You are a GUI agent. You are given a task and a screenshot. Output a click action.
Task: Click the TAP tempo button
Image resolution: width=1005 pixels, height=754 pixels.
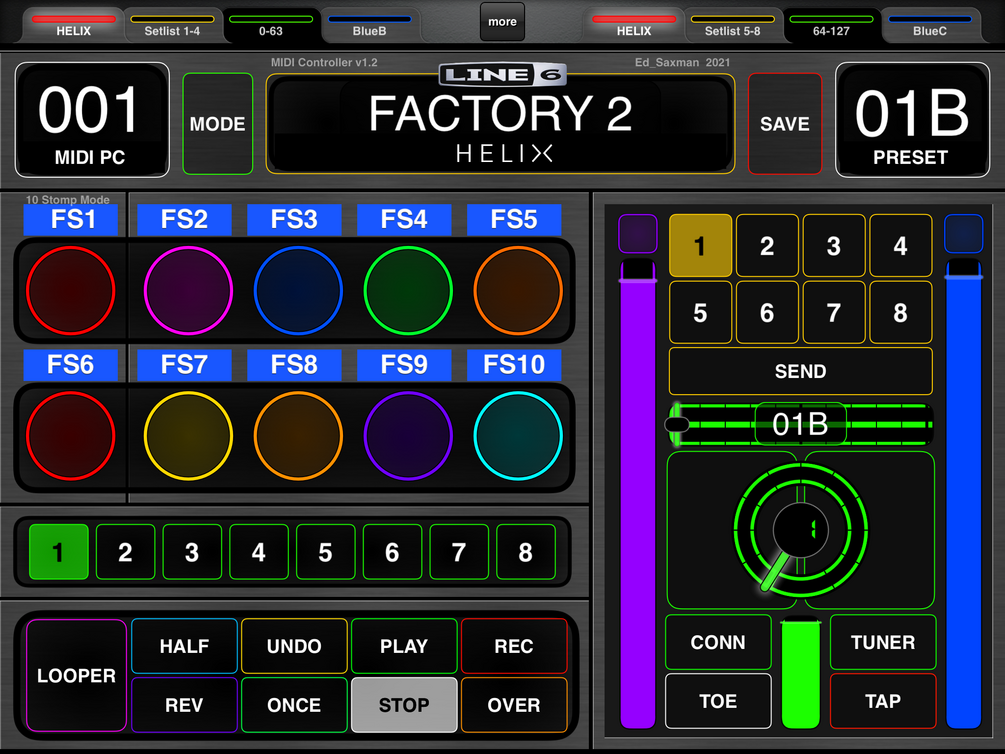click(883, 701)
